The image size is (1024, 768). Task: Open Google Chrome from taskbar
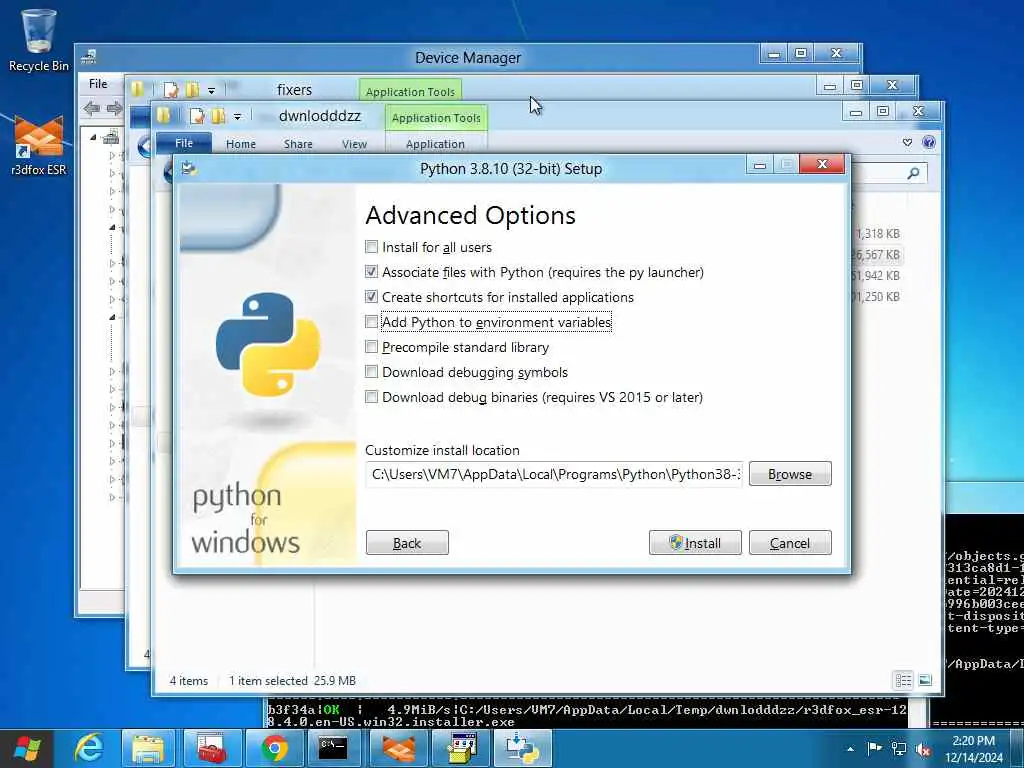(274, 748)
